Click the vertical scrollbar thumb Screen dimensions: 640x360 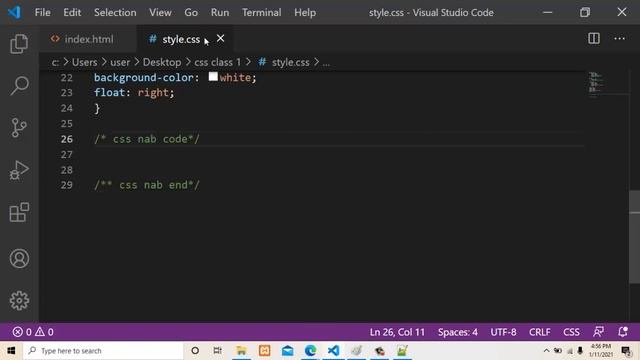[634, 236]
